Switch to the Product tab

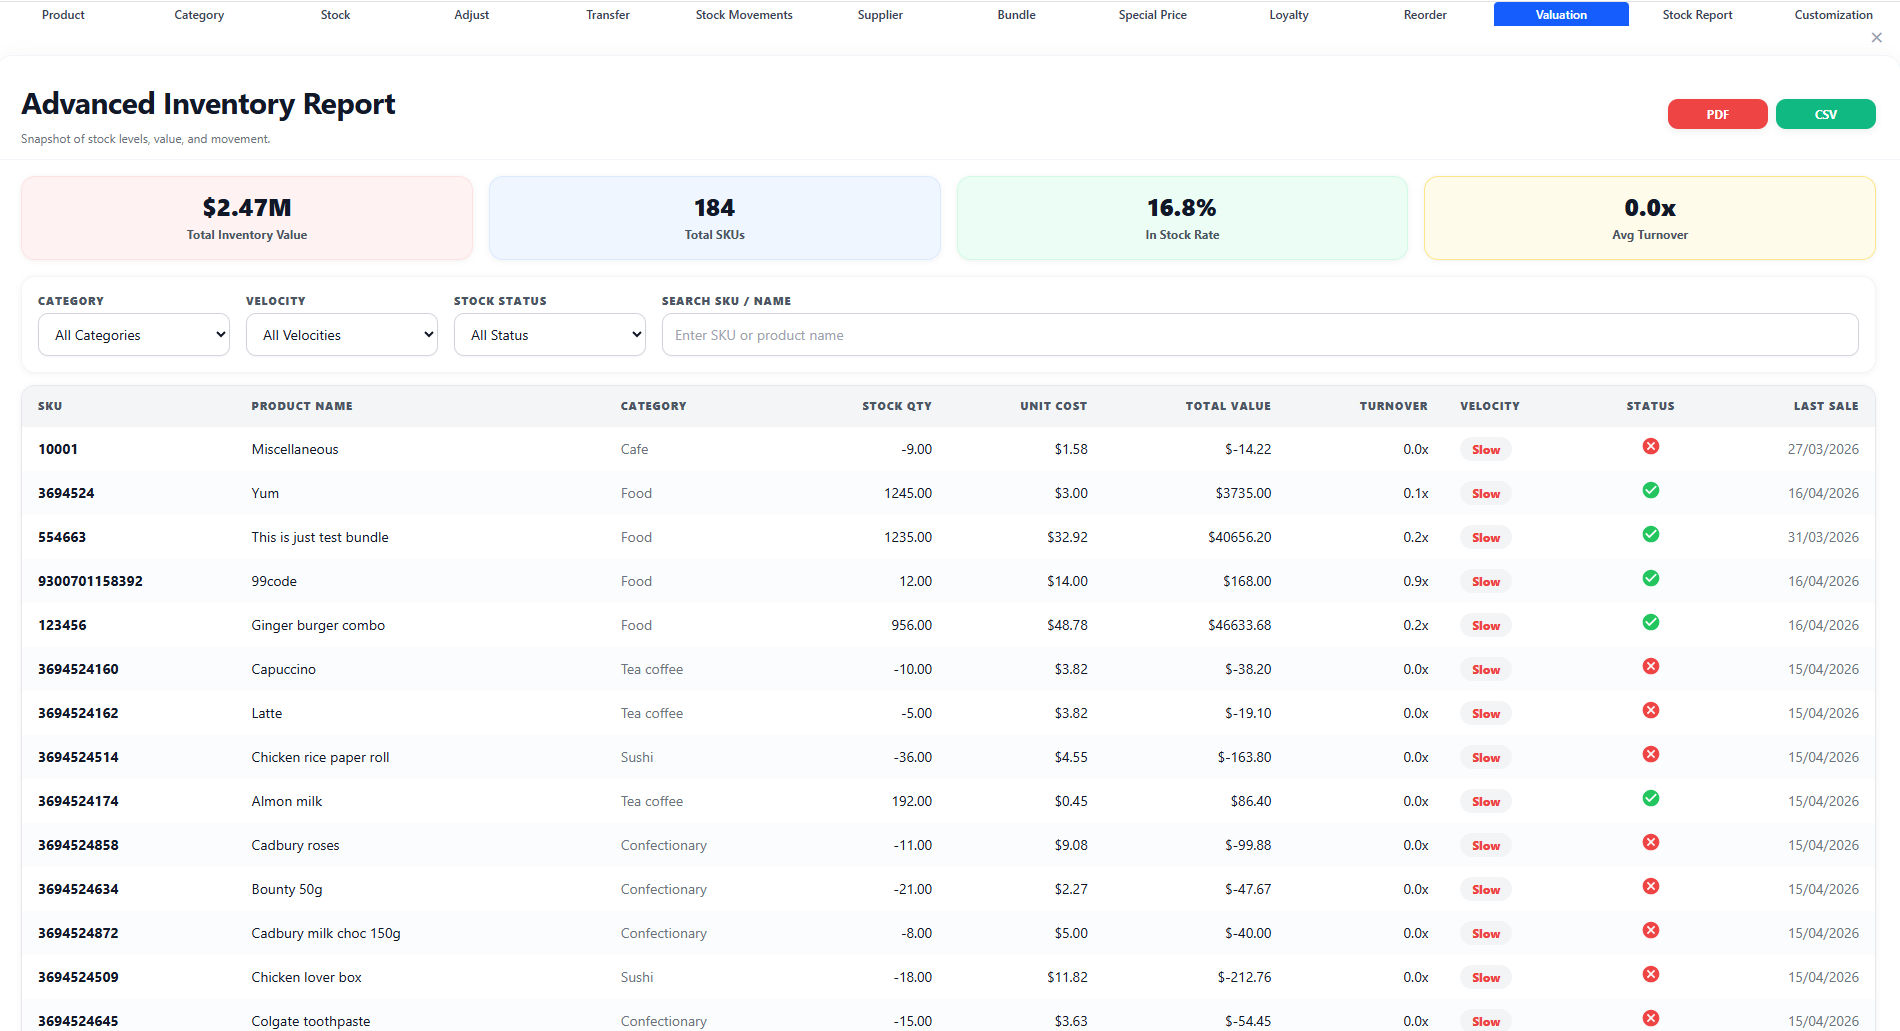point(63,15)
